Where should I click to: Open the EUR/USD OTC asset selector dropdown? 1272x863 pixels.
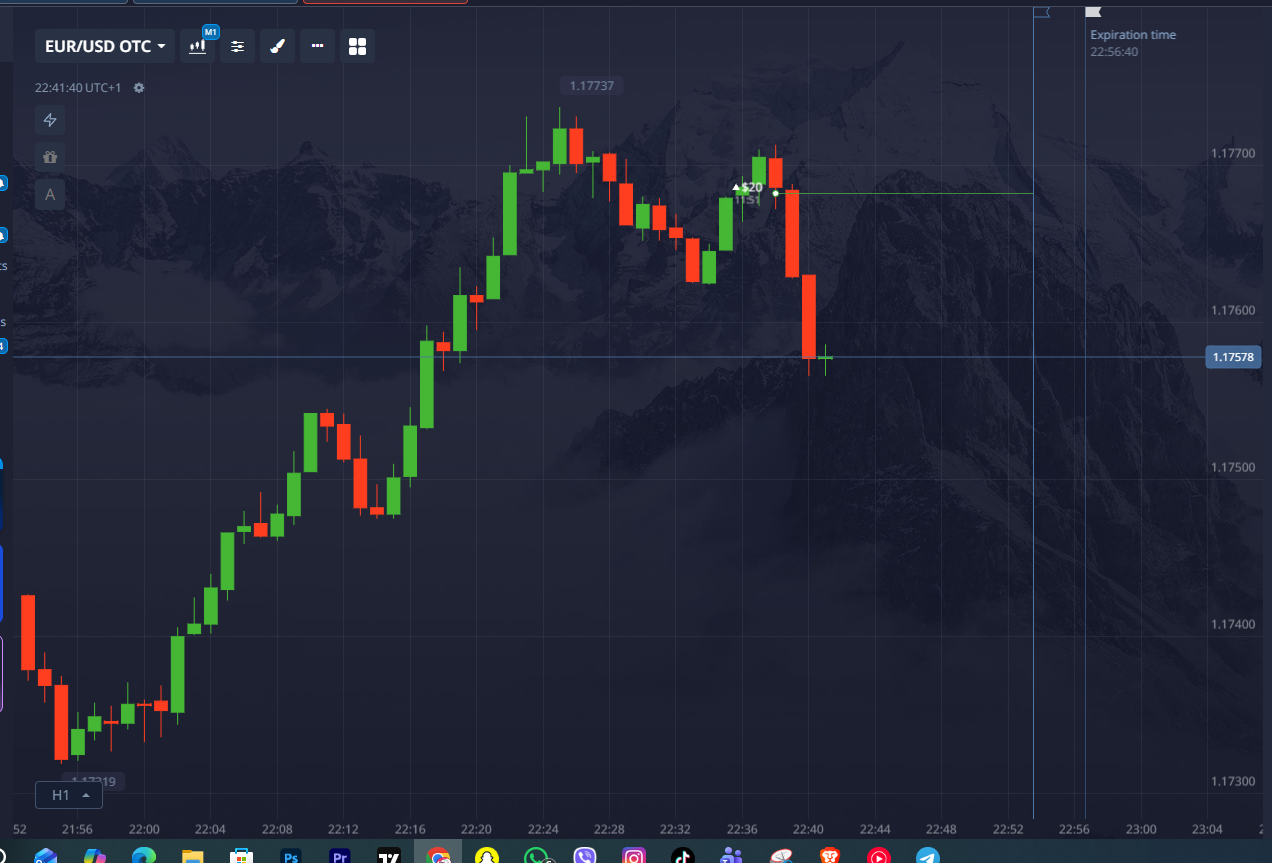pyautogui.click(x=105, y=46)
